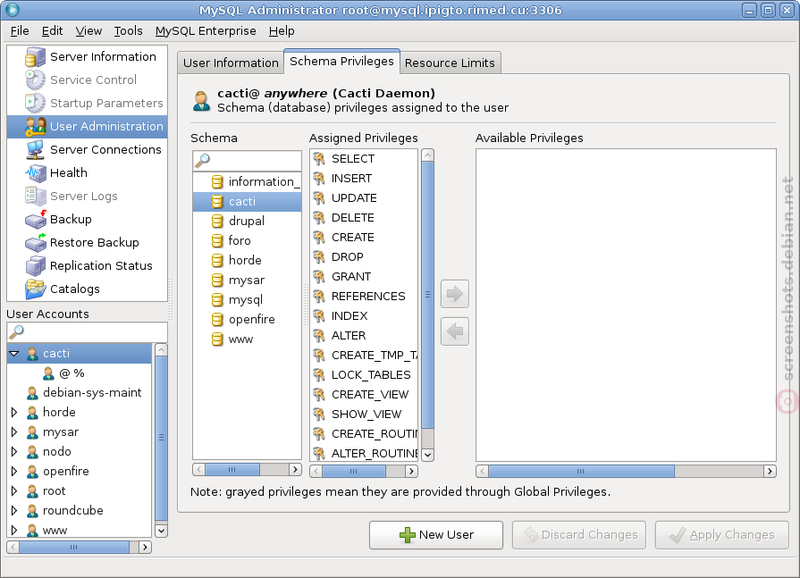Screen dimensions: 800x578
Task: Click the GRANT privilege key icon
Action: click(x=319, y=277)
